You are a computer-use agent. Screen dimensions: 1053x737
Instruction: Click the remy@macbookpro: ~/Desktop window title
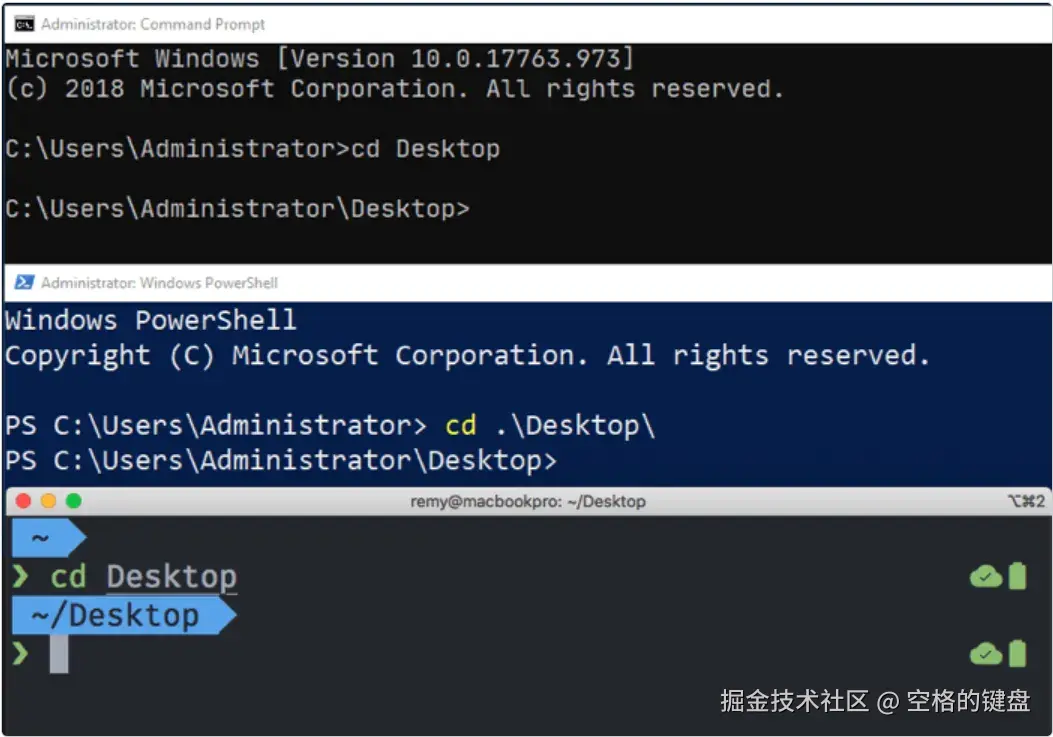tap(528, 501)
